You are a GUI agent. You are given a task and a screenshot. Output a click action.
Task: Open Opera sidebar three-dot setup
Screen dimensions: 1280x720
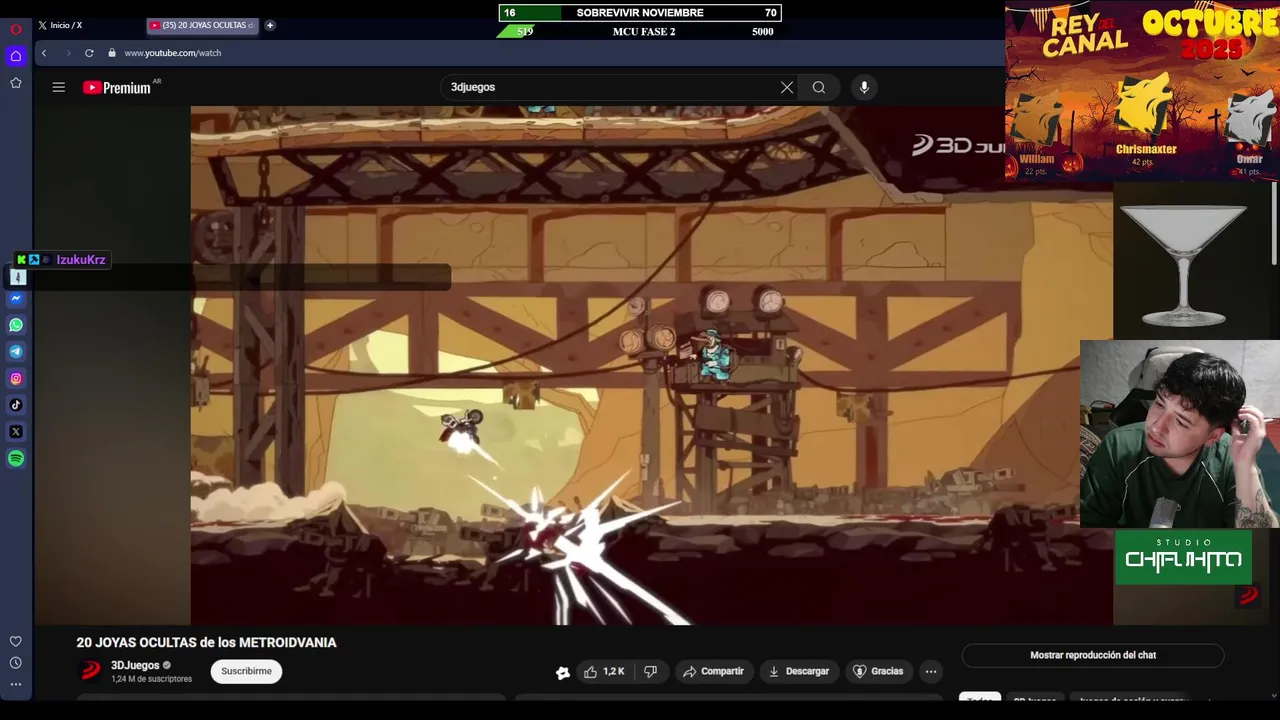pyautogui.click(x=16, y=685)
